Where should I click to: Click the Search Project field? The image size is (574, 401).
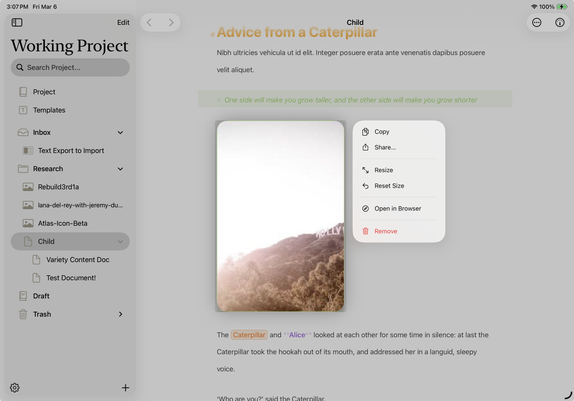(70, 67)
